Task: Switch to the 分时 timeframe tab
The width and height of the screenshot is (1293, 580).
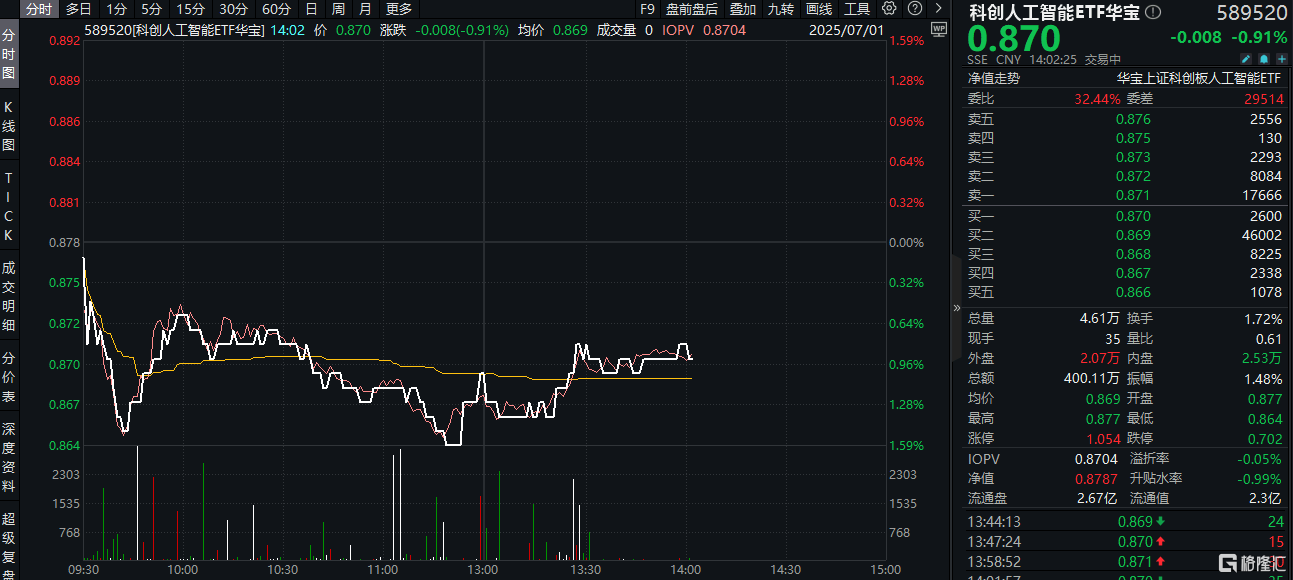Action: point(38,9)
